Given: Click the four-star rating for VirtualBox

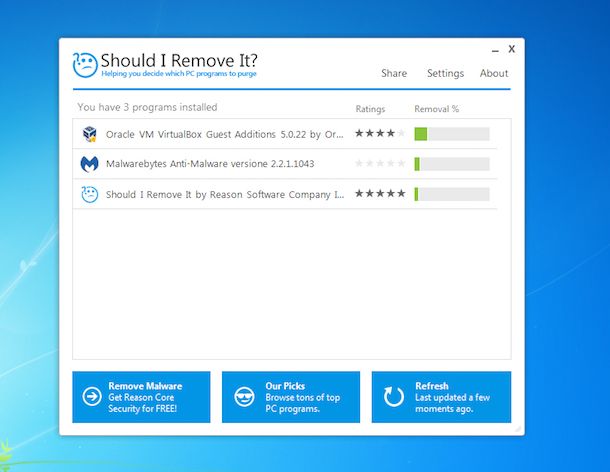Looking at the screenshot, I should pos(380,133).
